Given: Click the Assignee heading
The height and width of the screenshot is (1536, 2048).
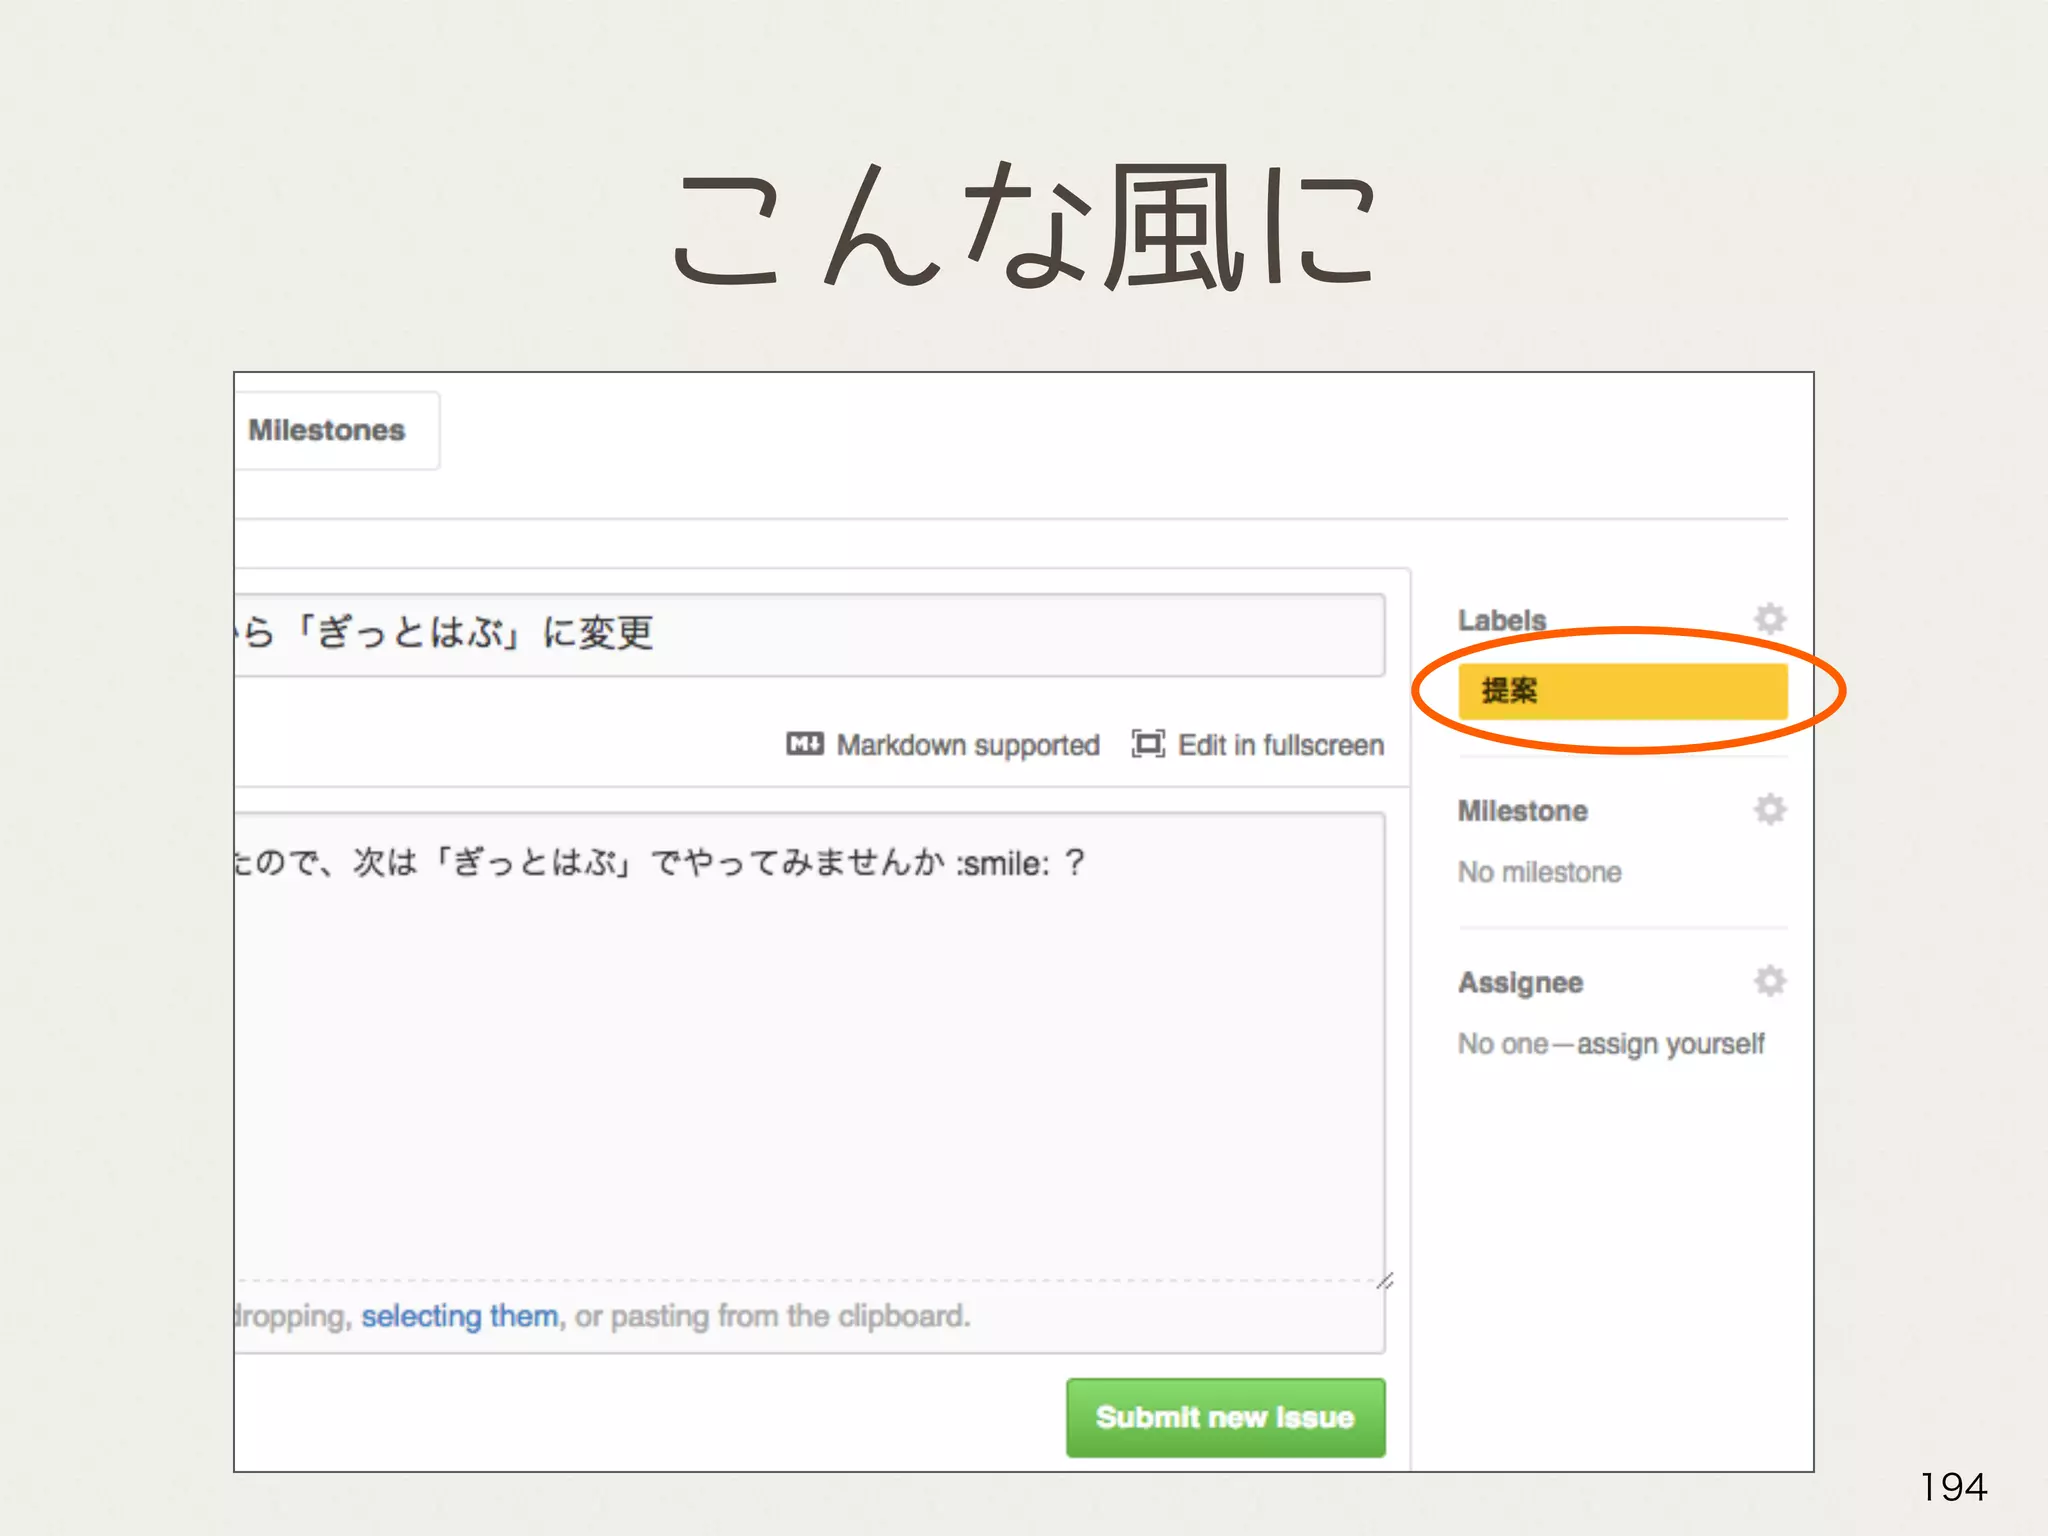Looking at the screenshot, I should pyautogui.click(x=1520, y=983).
